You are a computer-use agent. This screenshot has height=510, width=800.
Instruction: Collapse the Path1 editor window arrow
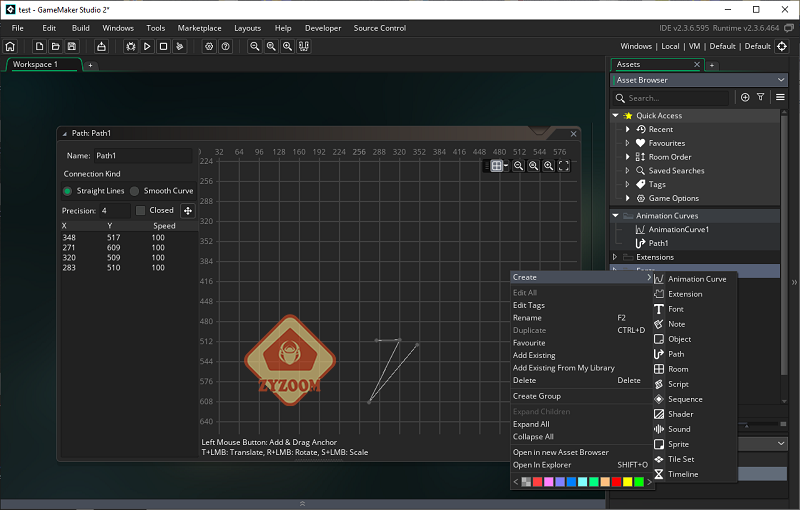(x=64, y=134)
